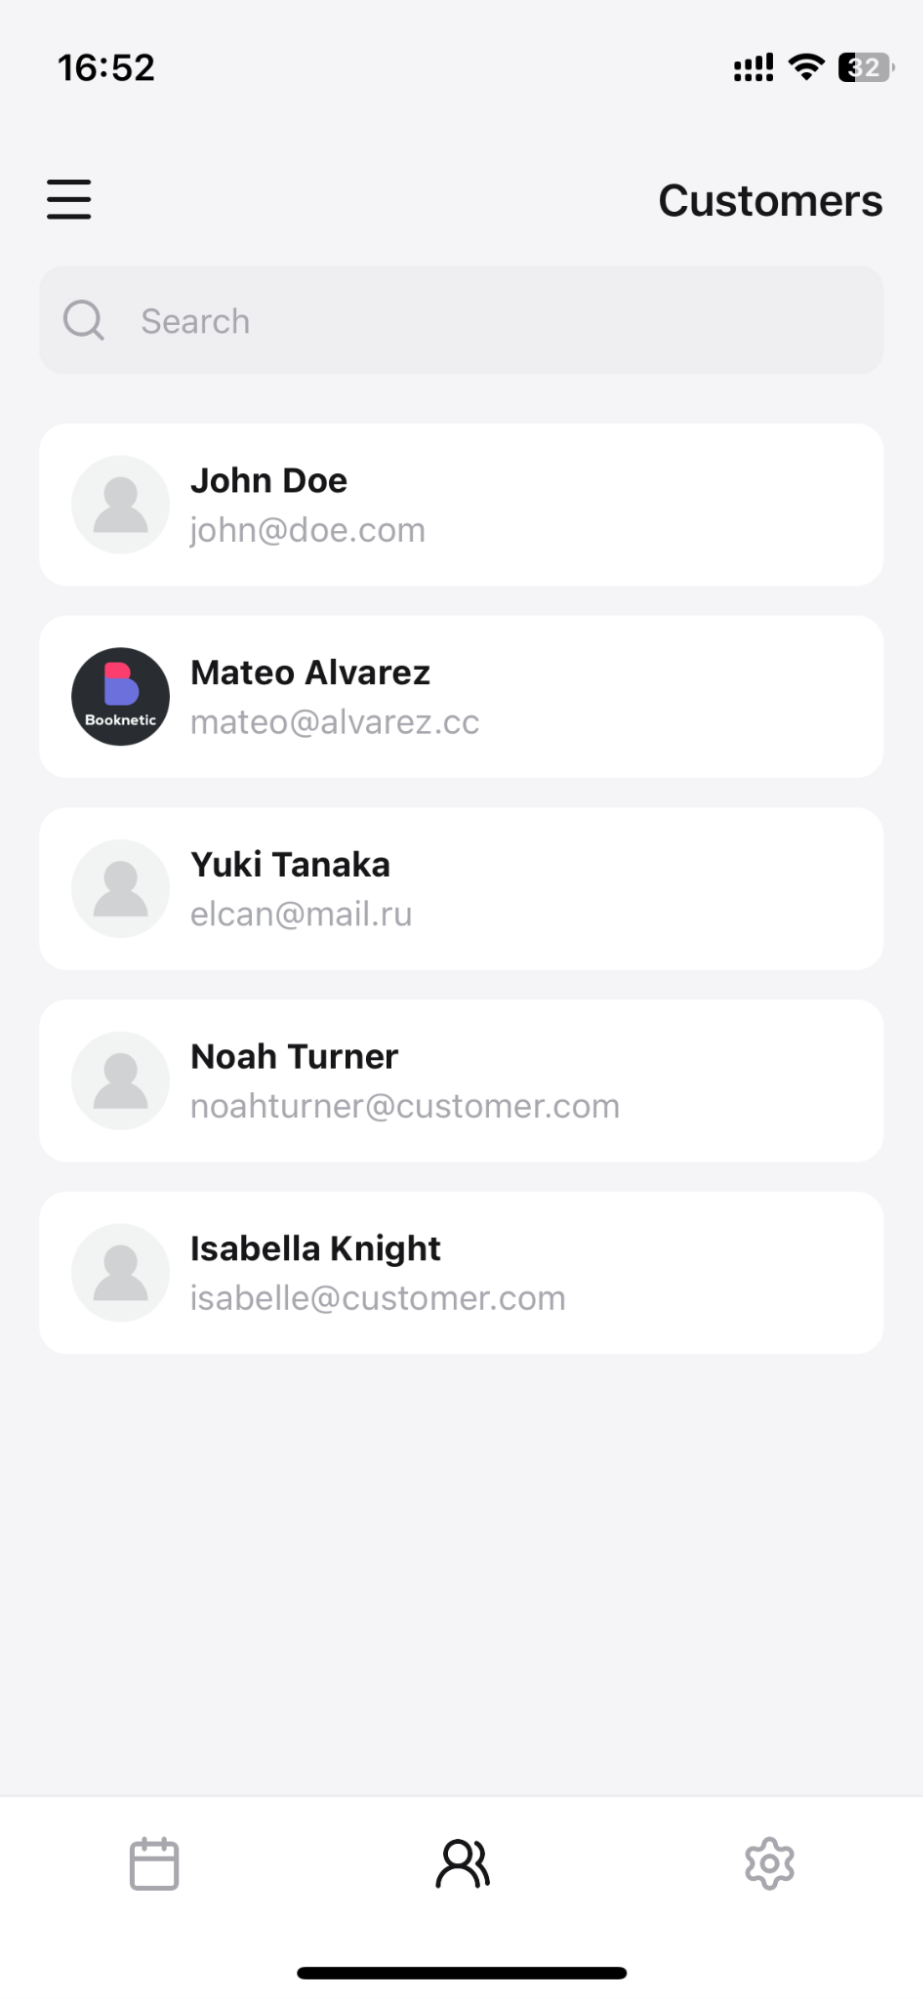The width and height of the screenshot is (924, 1999).
Task: Tap Isabella Knight's avatar placeholder
Action: point(121,1273)
